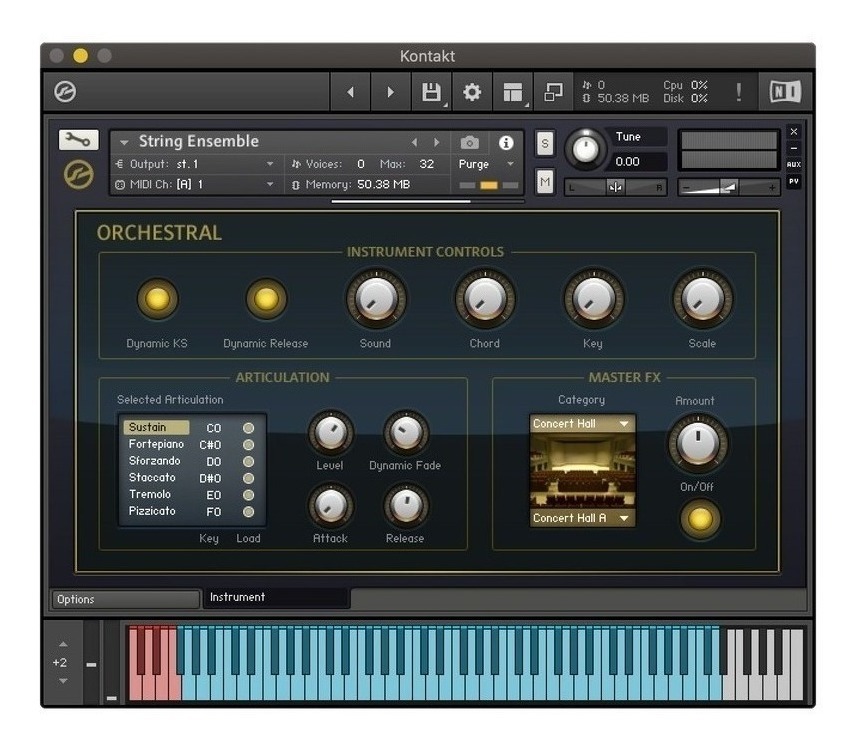862x749 pixels.
Task: Open the workspace layout icon
Action: click(x=513, y=92)
